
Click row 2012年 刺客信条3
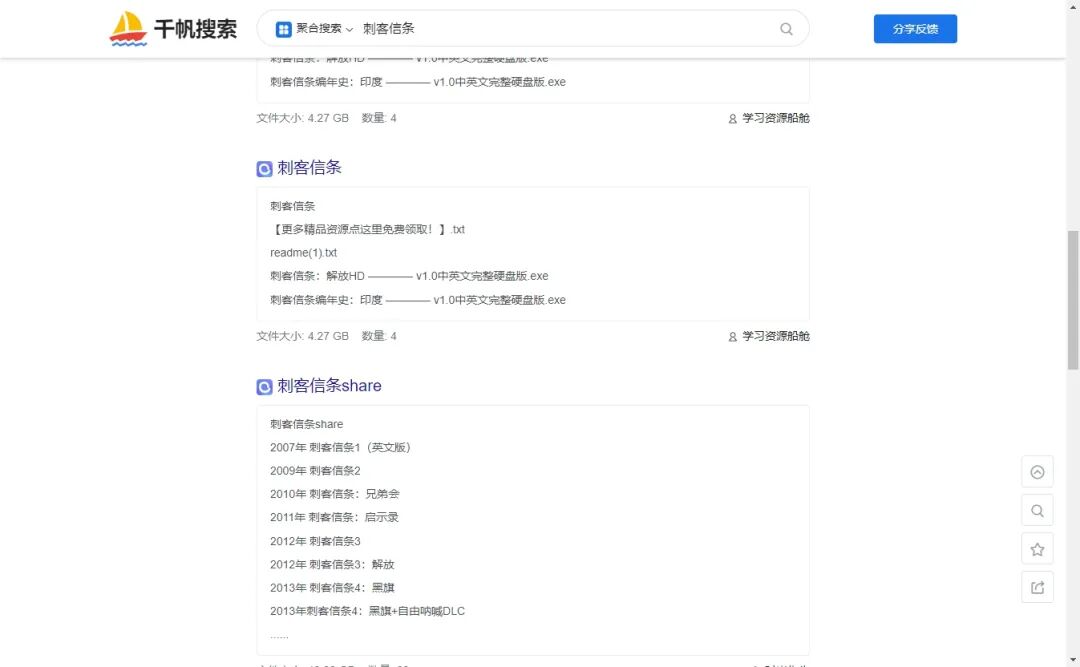tap(315, 541)
